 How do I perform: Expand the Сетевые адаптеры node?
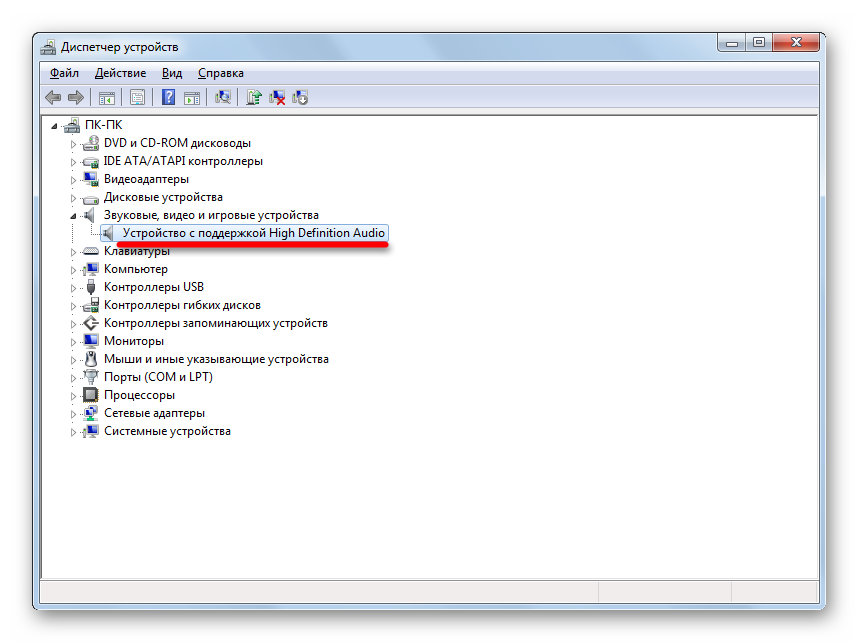pyautogui.click(x=73, y=415)
